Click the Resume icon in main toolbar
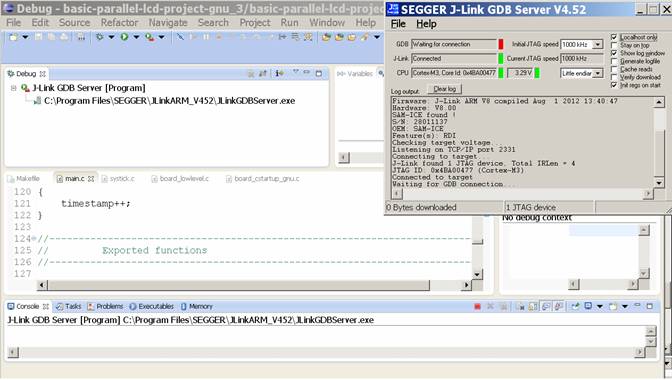The width and height of the screenshot is (672, 380). [194, 37]
